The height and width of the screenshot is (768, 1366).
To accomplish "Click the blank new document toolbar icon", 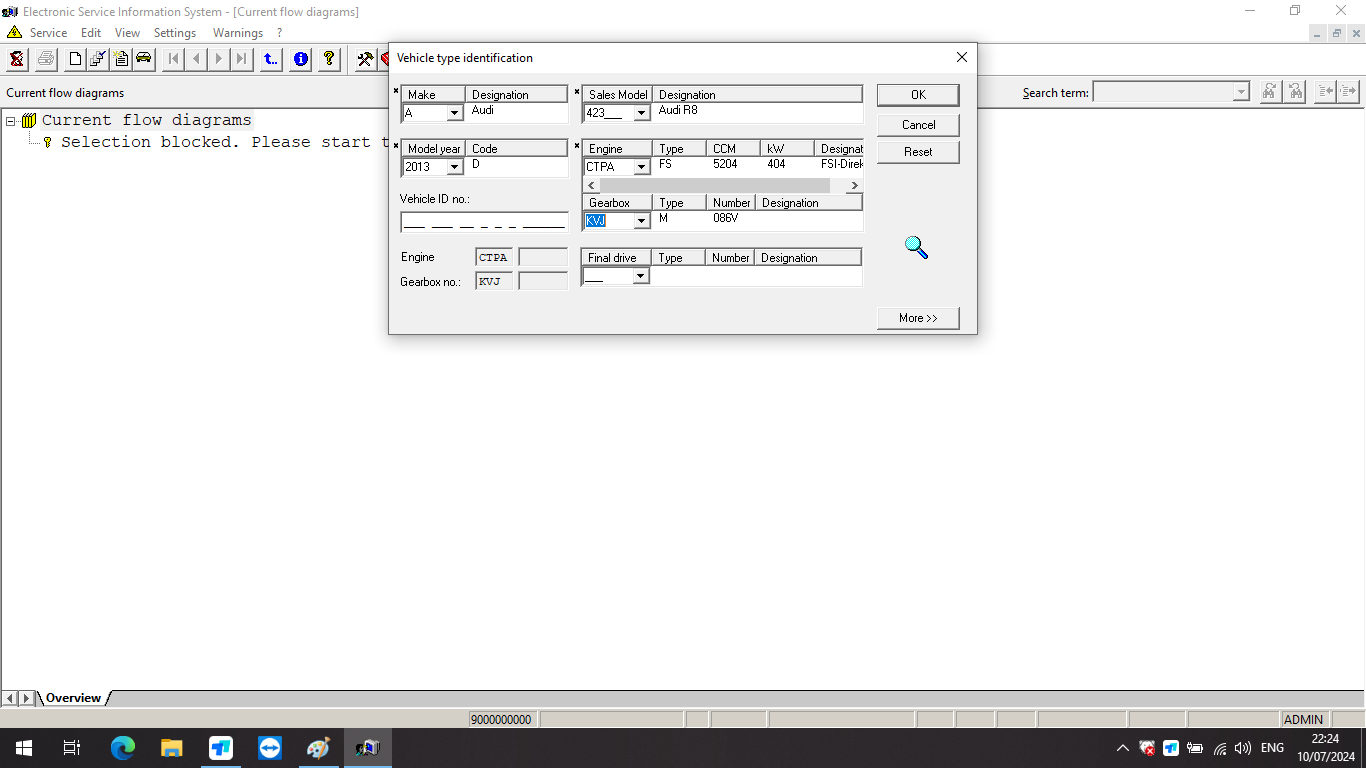I will [75, 59].
